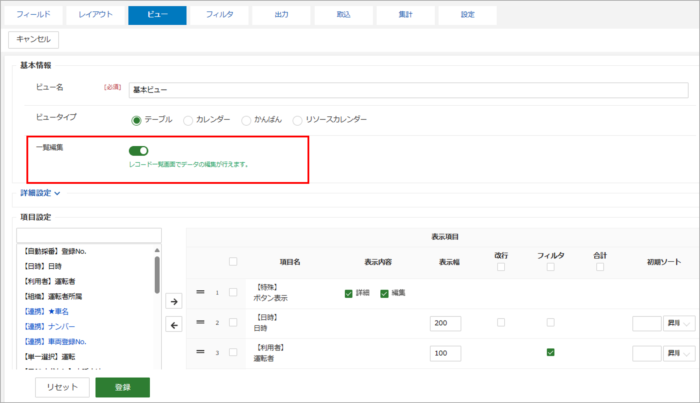Check row selection box for 運転者 row
700x403 pixels.
tap(233, 352)
